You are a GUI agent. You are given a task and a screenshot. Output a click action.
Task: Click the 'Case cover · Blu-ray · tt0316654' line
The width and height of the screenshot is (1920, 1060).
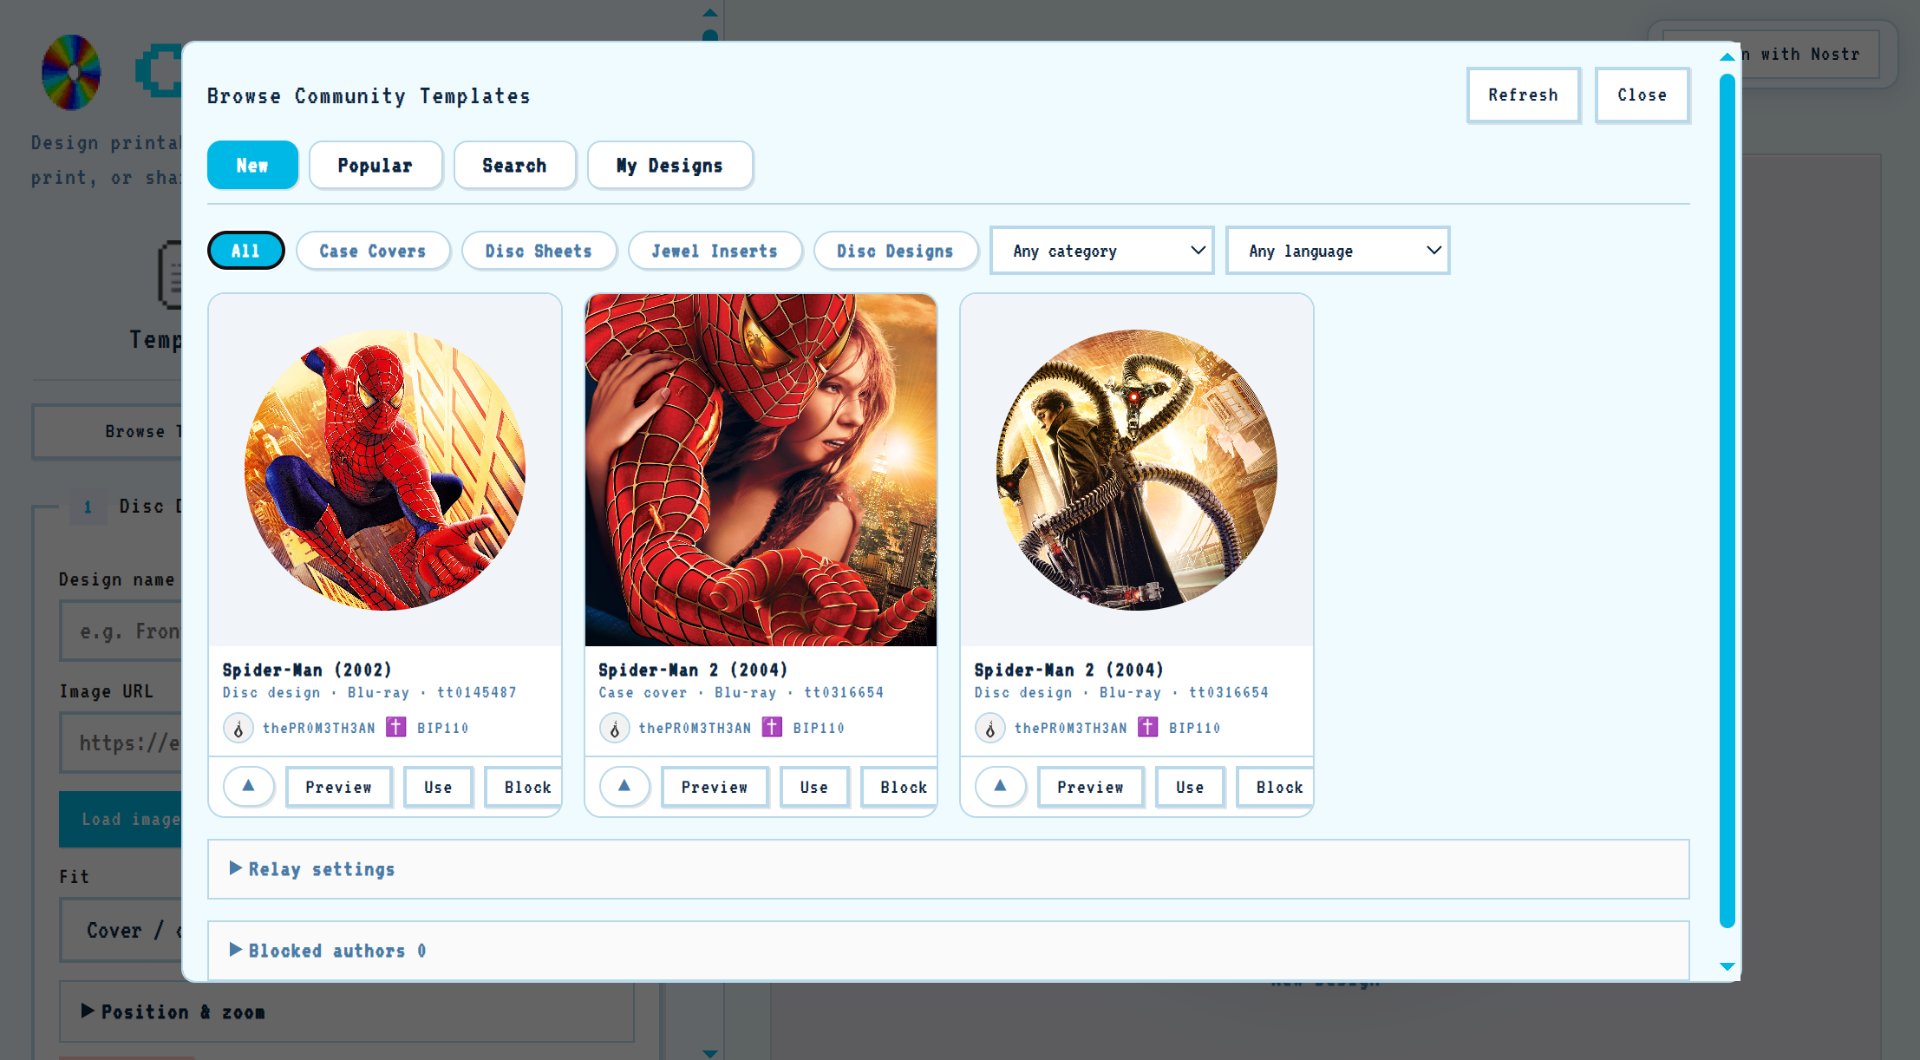point(741,692)
